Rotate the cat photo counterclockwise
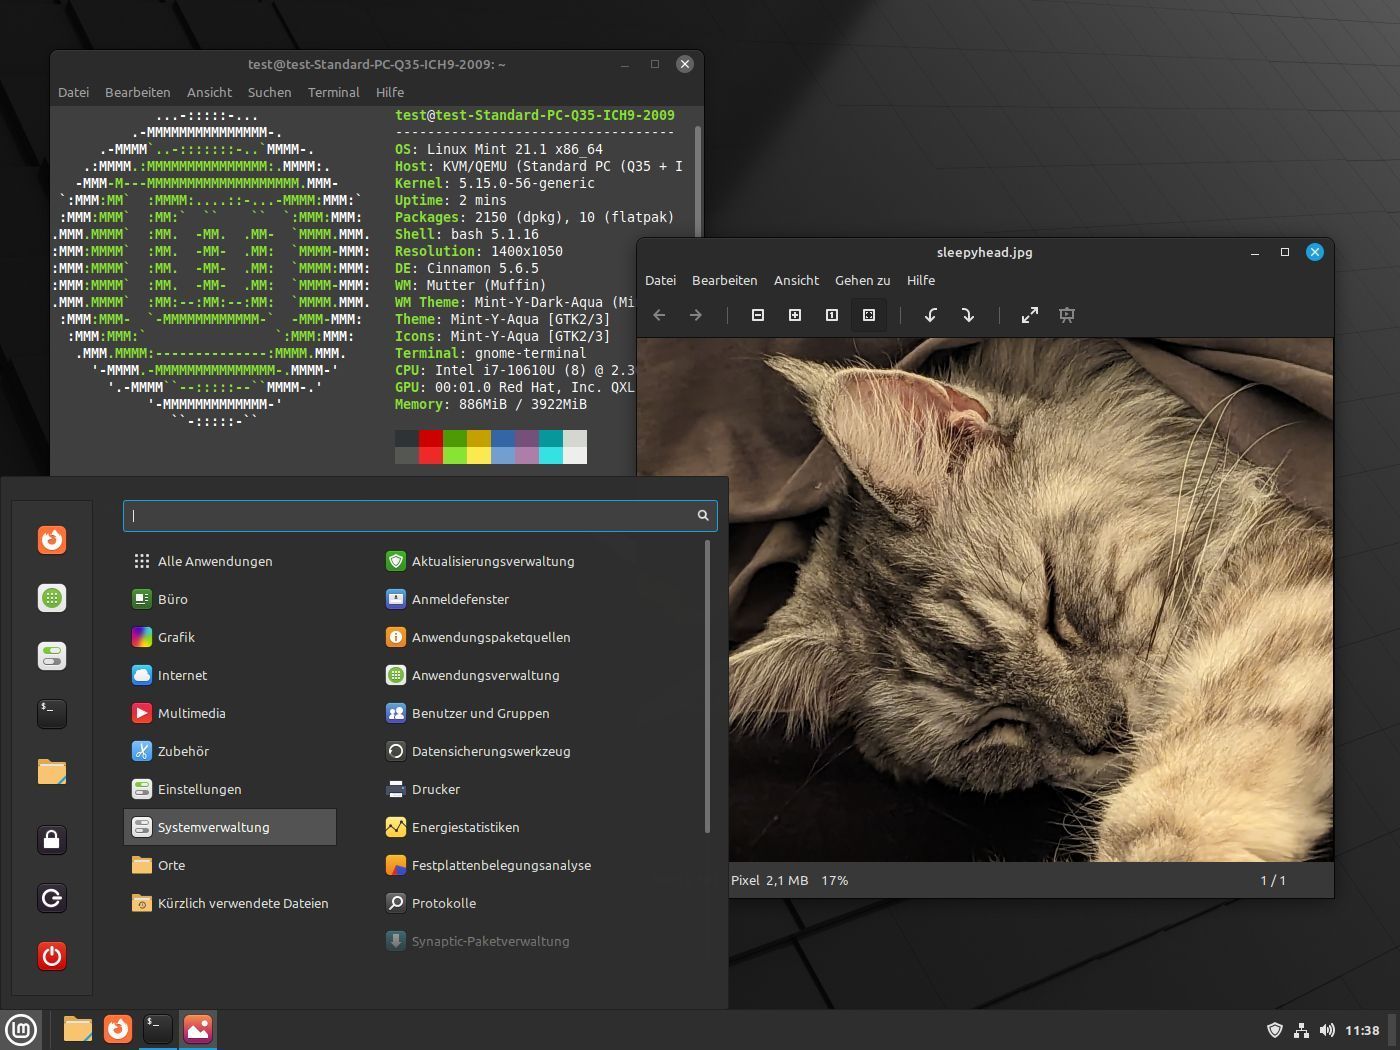 pyautogui.click(x=930, y=315)
